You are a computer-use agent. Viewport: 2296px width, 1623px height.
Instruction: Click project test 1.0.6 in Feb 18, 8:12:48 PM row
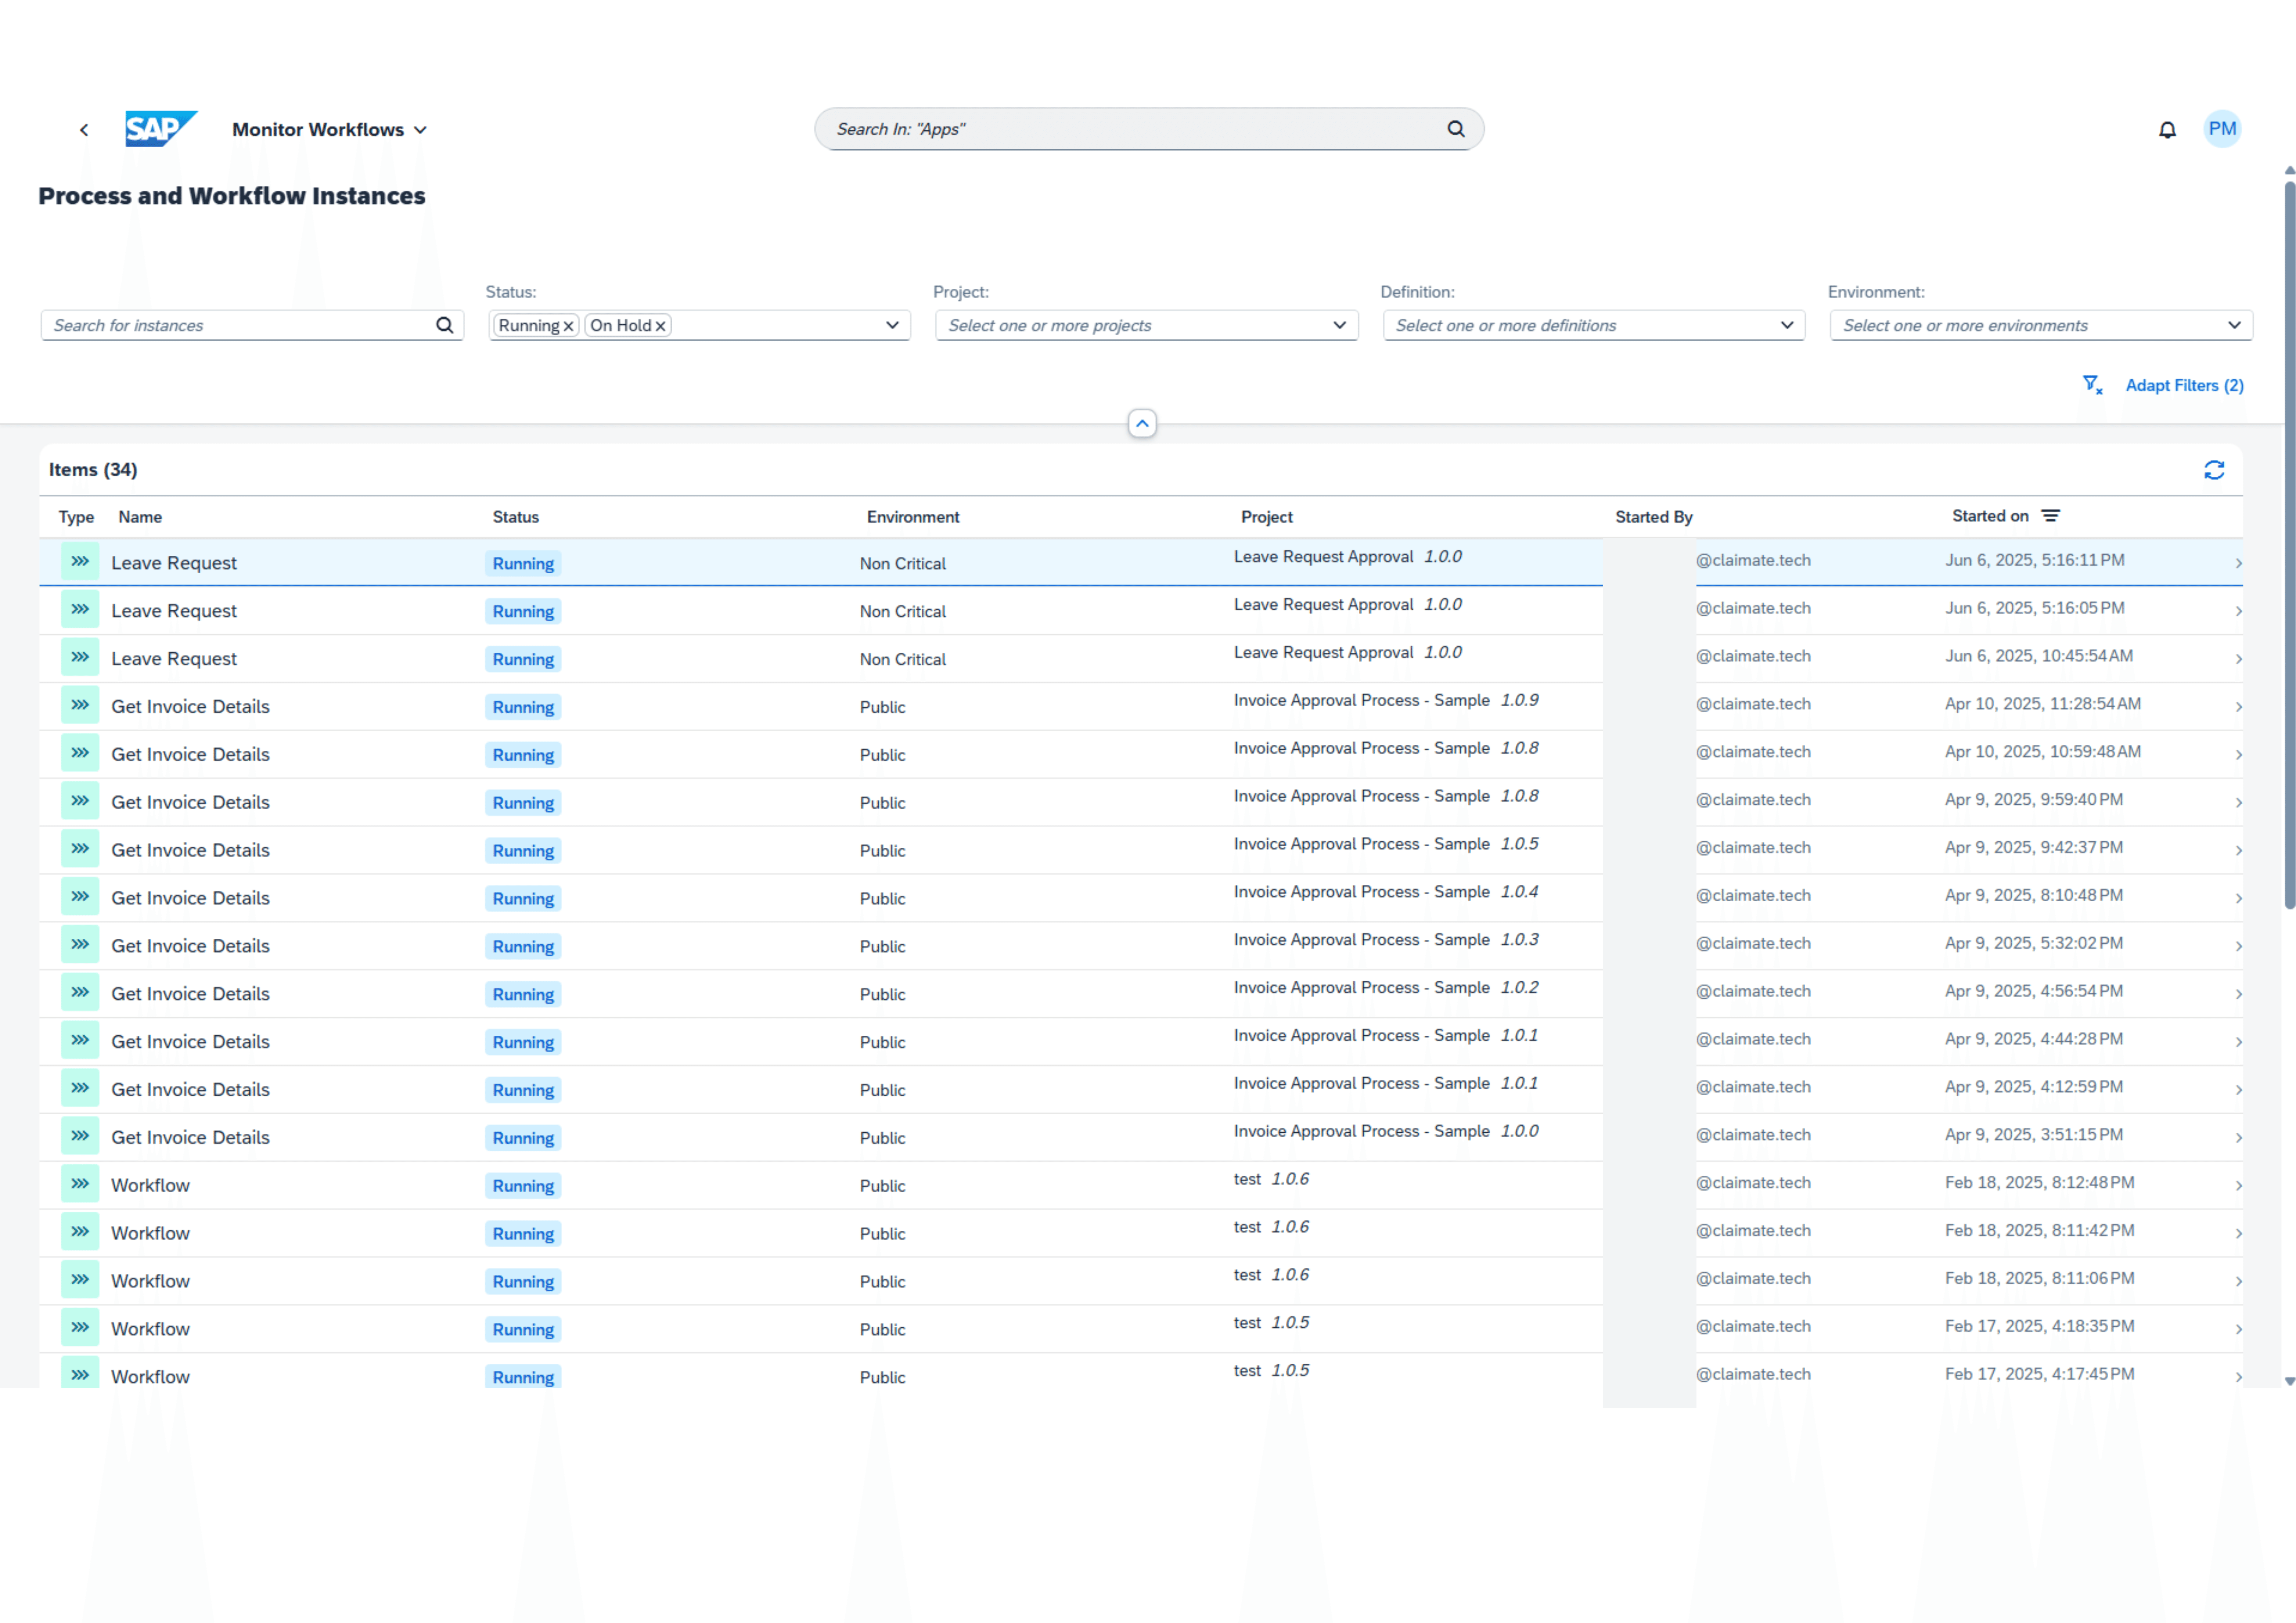[x=1271, y=1179]
